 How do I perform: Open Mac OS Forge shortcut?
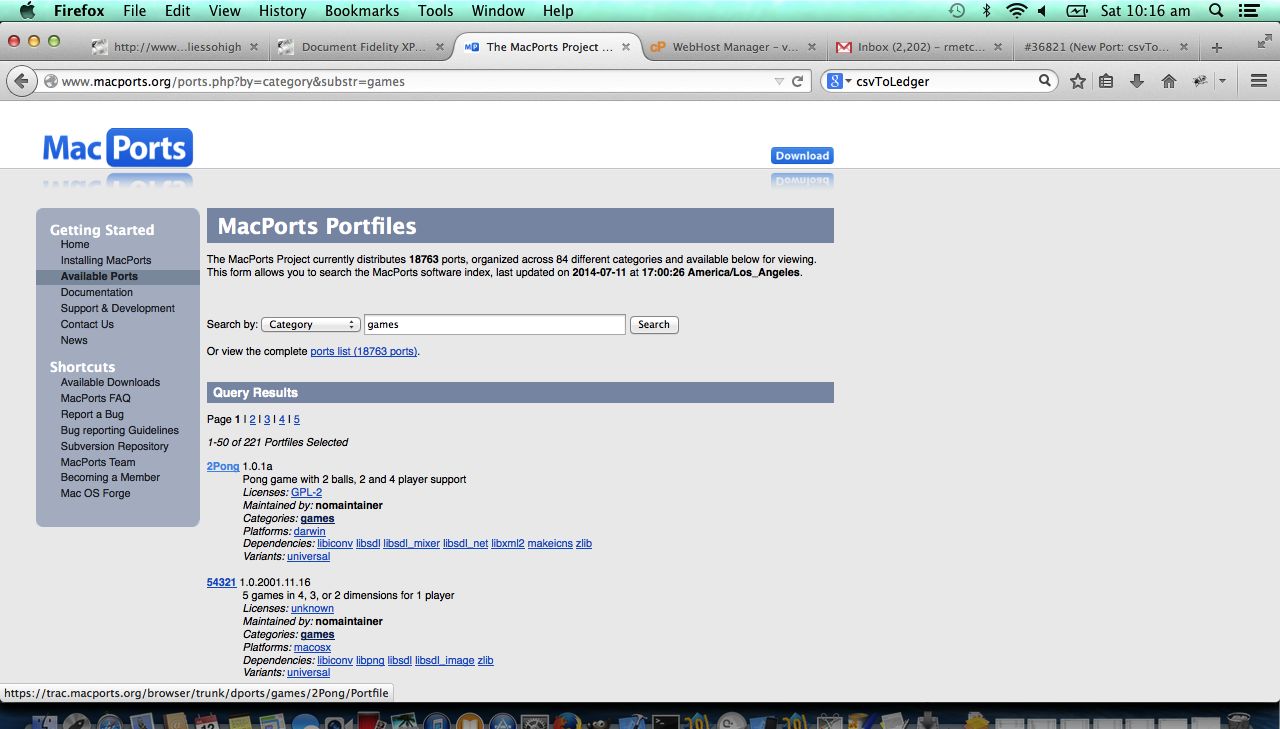95,493
